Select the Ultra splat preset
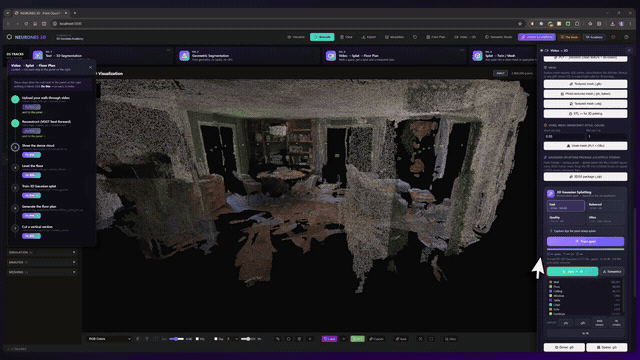Screen dimensions: 640x360 tap(605, 219)
